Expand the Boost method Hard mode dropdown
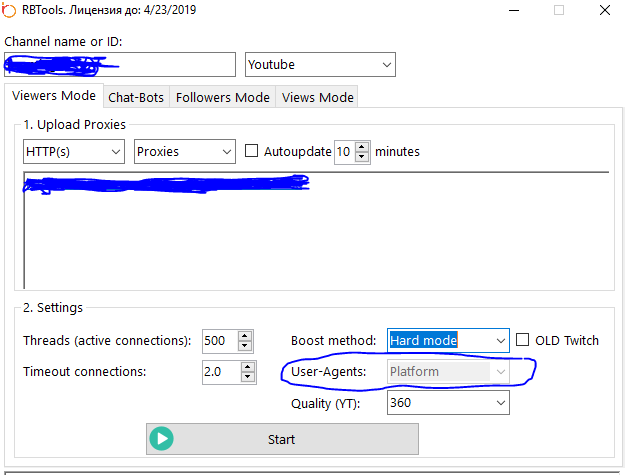Viewport: 628px width, 475px height. click(x=448, y=340)
